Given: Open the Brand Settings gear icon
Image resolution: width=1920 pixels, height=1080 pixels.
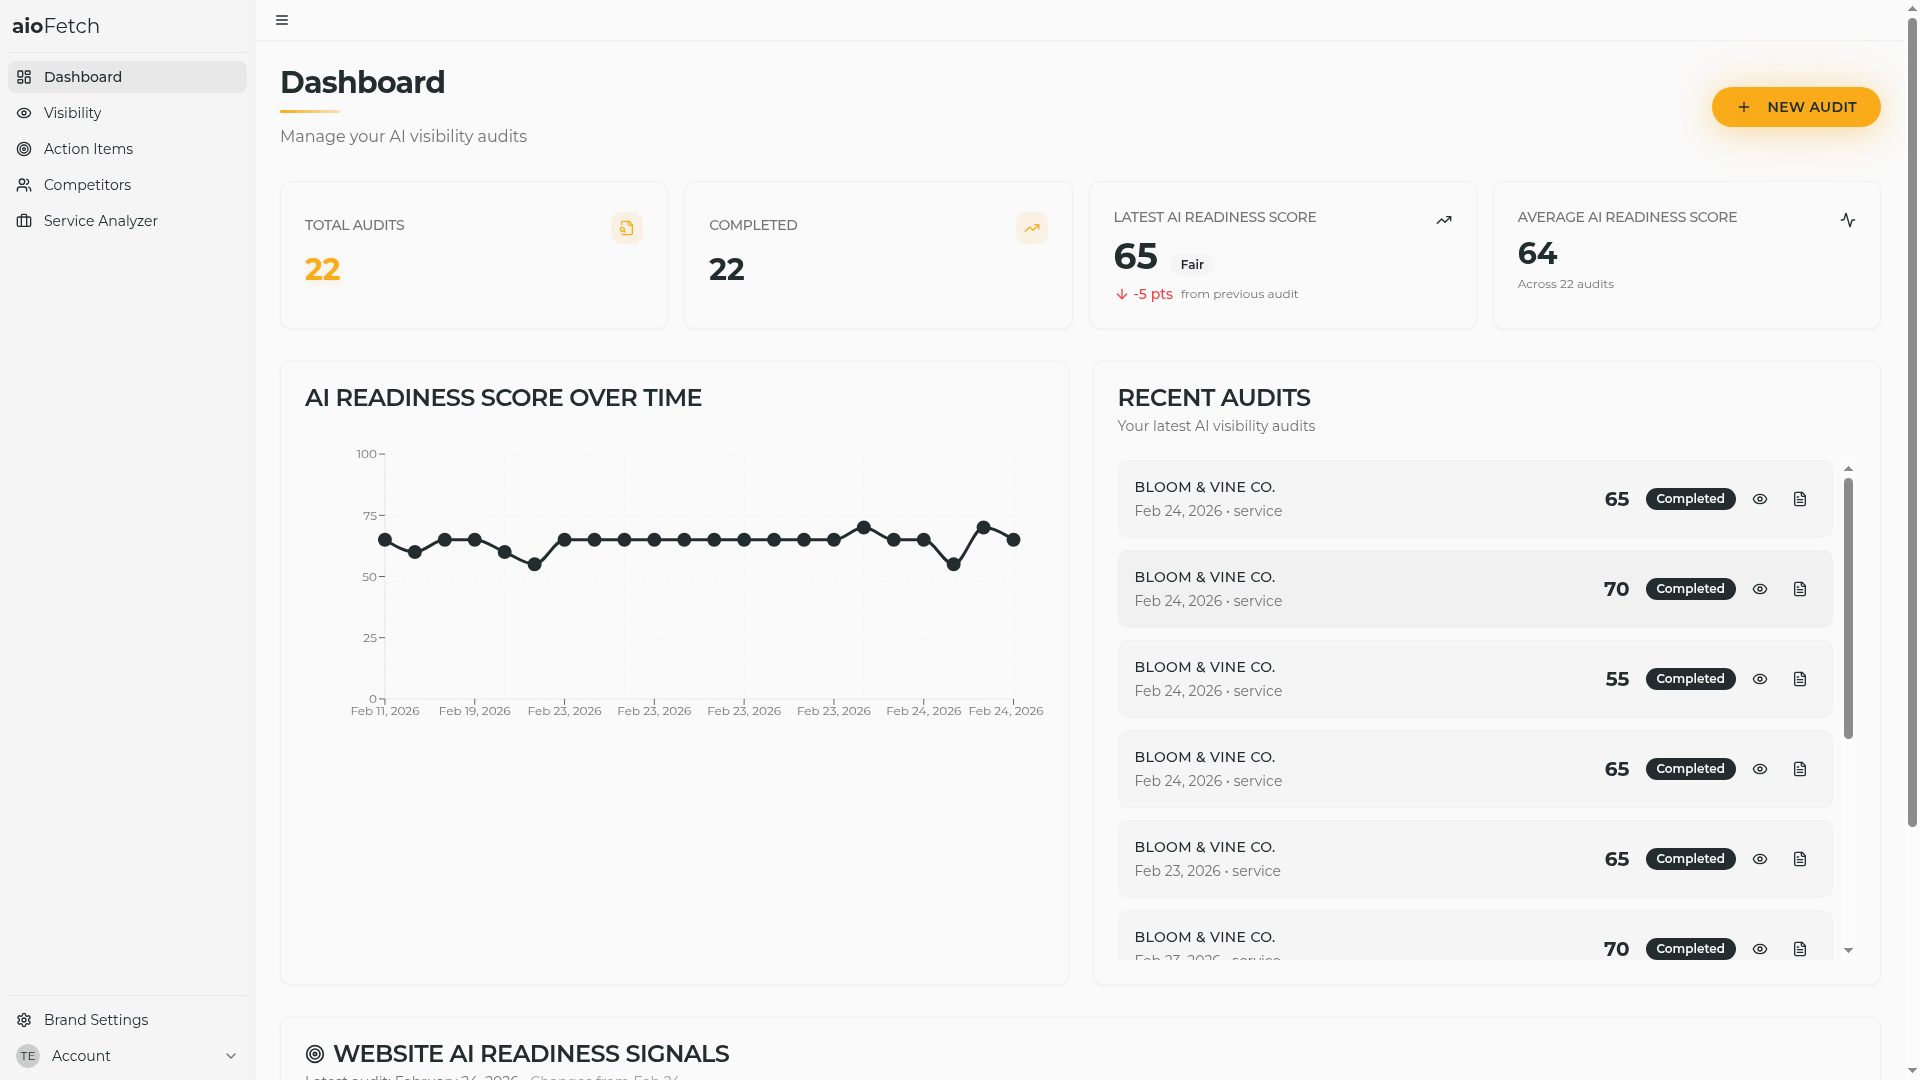Looking at the screenshot, I should 25,1019.
